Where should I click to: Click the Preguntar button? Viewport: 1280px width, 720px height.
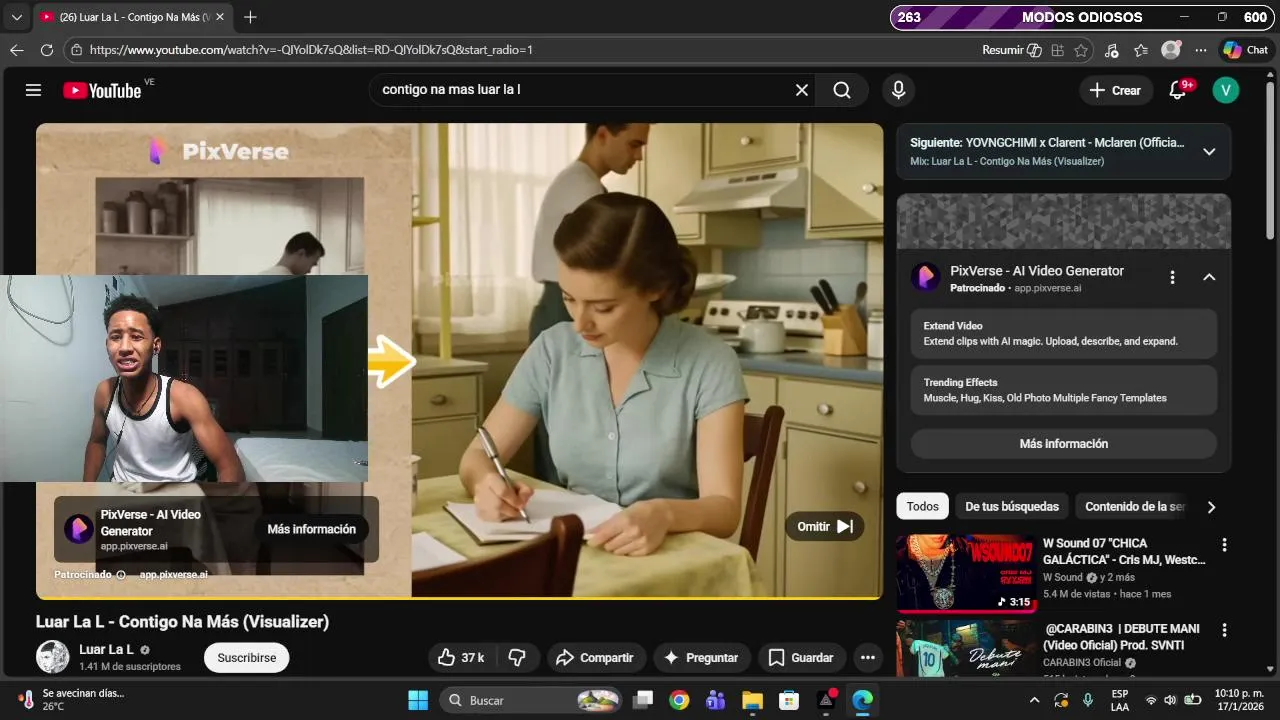(x=701, y=657)
